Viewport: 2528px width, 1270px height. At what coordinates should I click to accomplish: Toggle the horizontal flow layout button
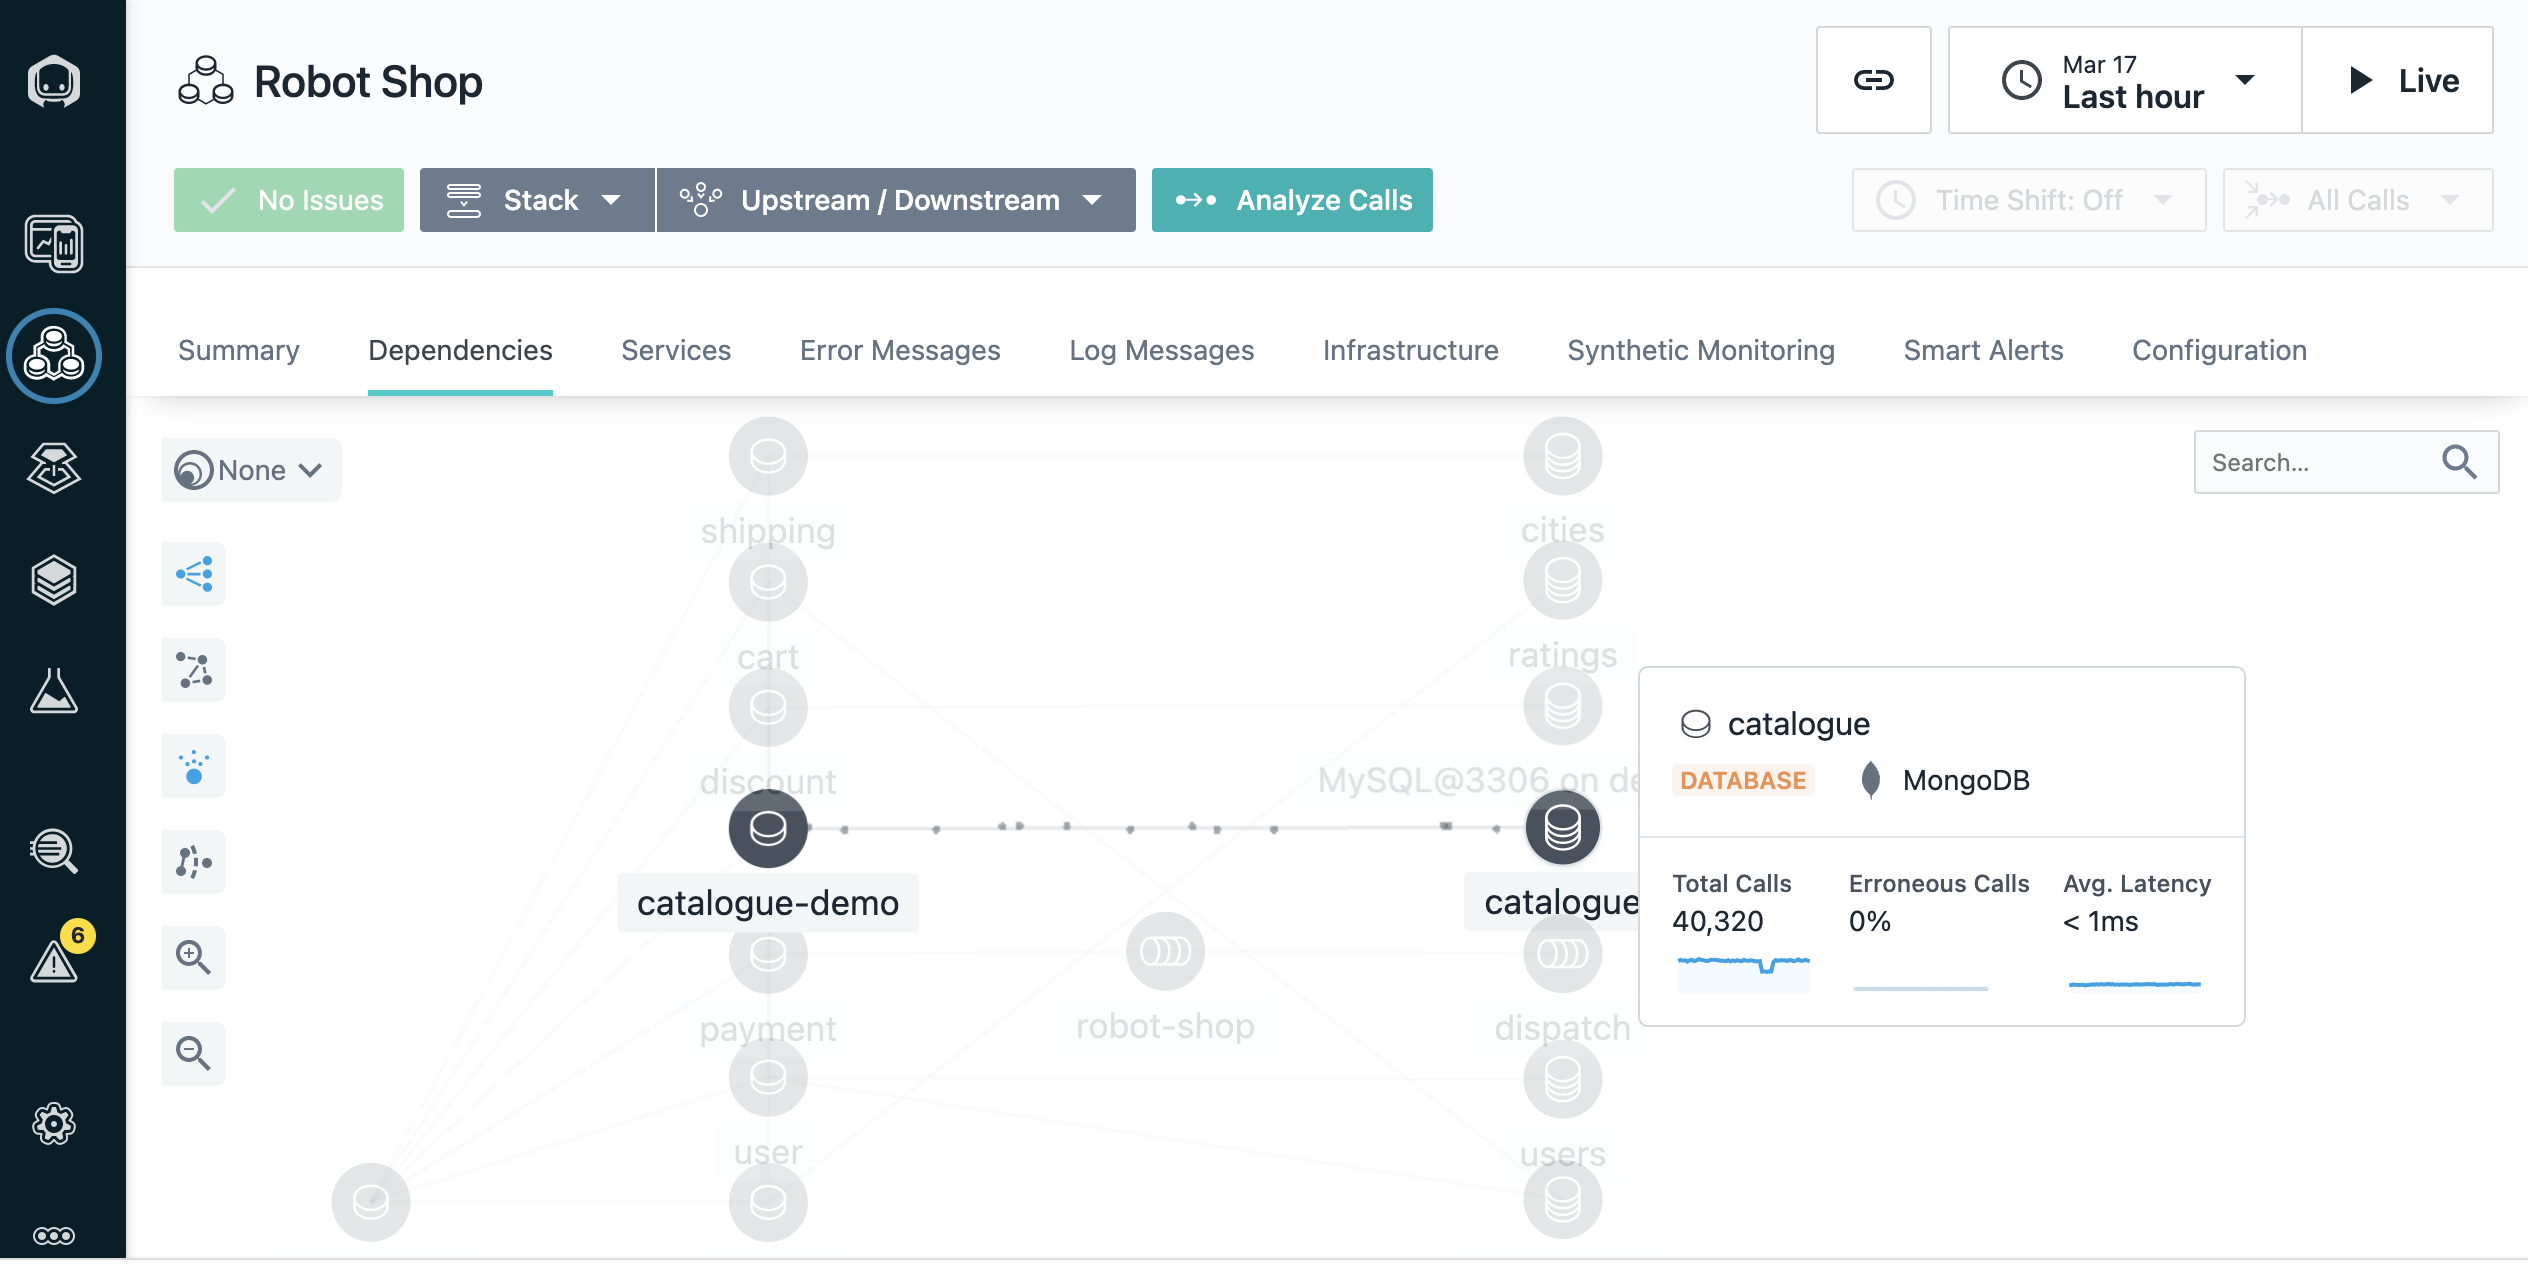pos(193,574)
